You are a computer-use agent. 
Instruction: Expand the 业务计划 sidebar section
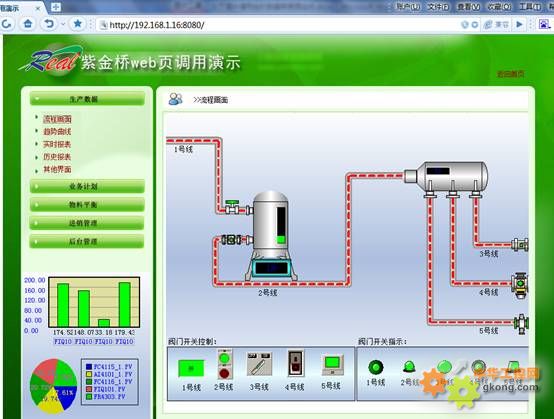(x=87, y=186)
